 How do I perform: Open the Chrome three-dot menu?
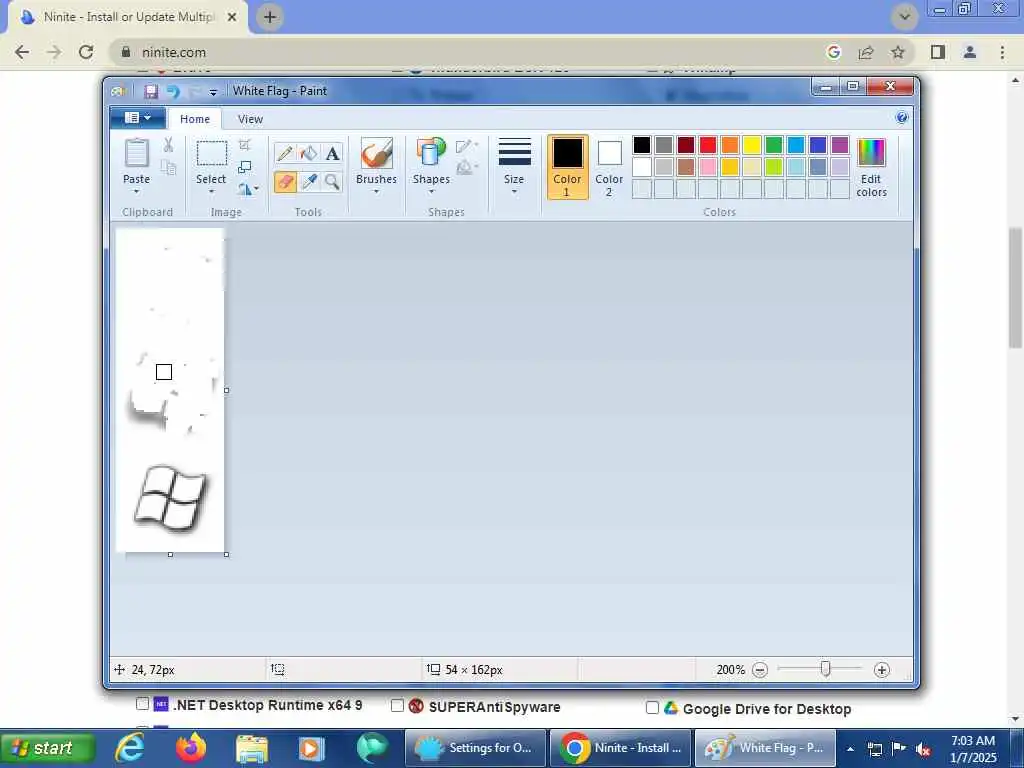click(1002, 52)
